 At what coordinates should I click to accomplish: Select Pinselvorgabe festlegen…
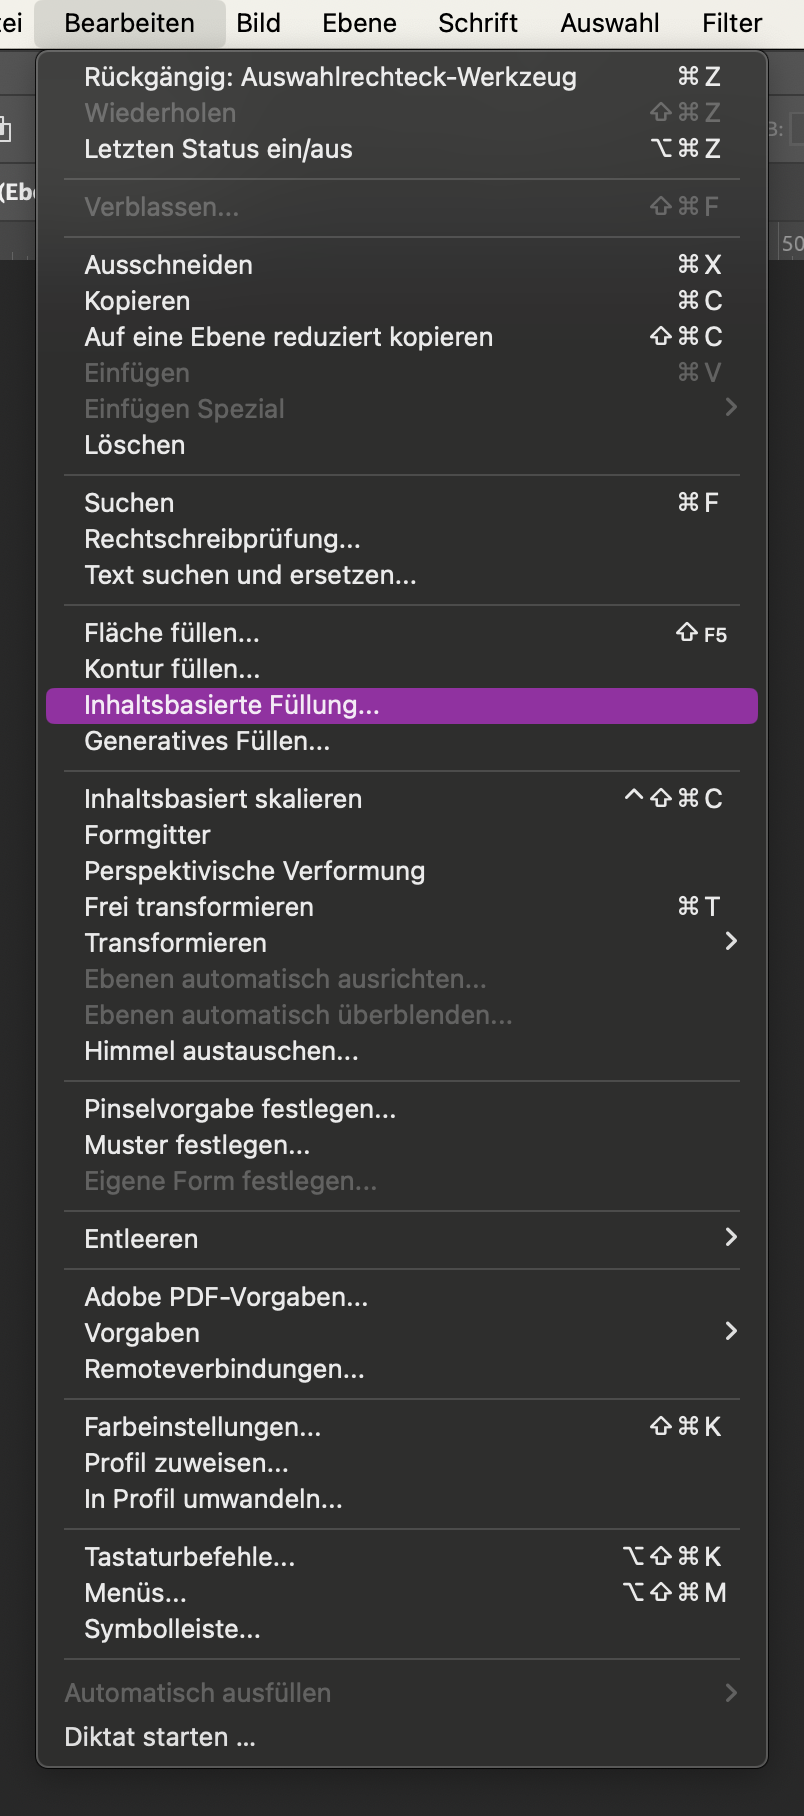coord(240,1109)
